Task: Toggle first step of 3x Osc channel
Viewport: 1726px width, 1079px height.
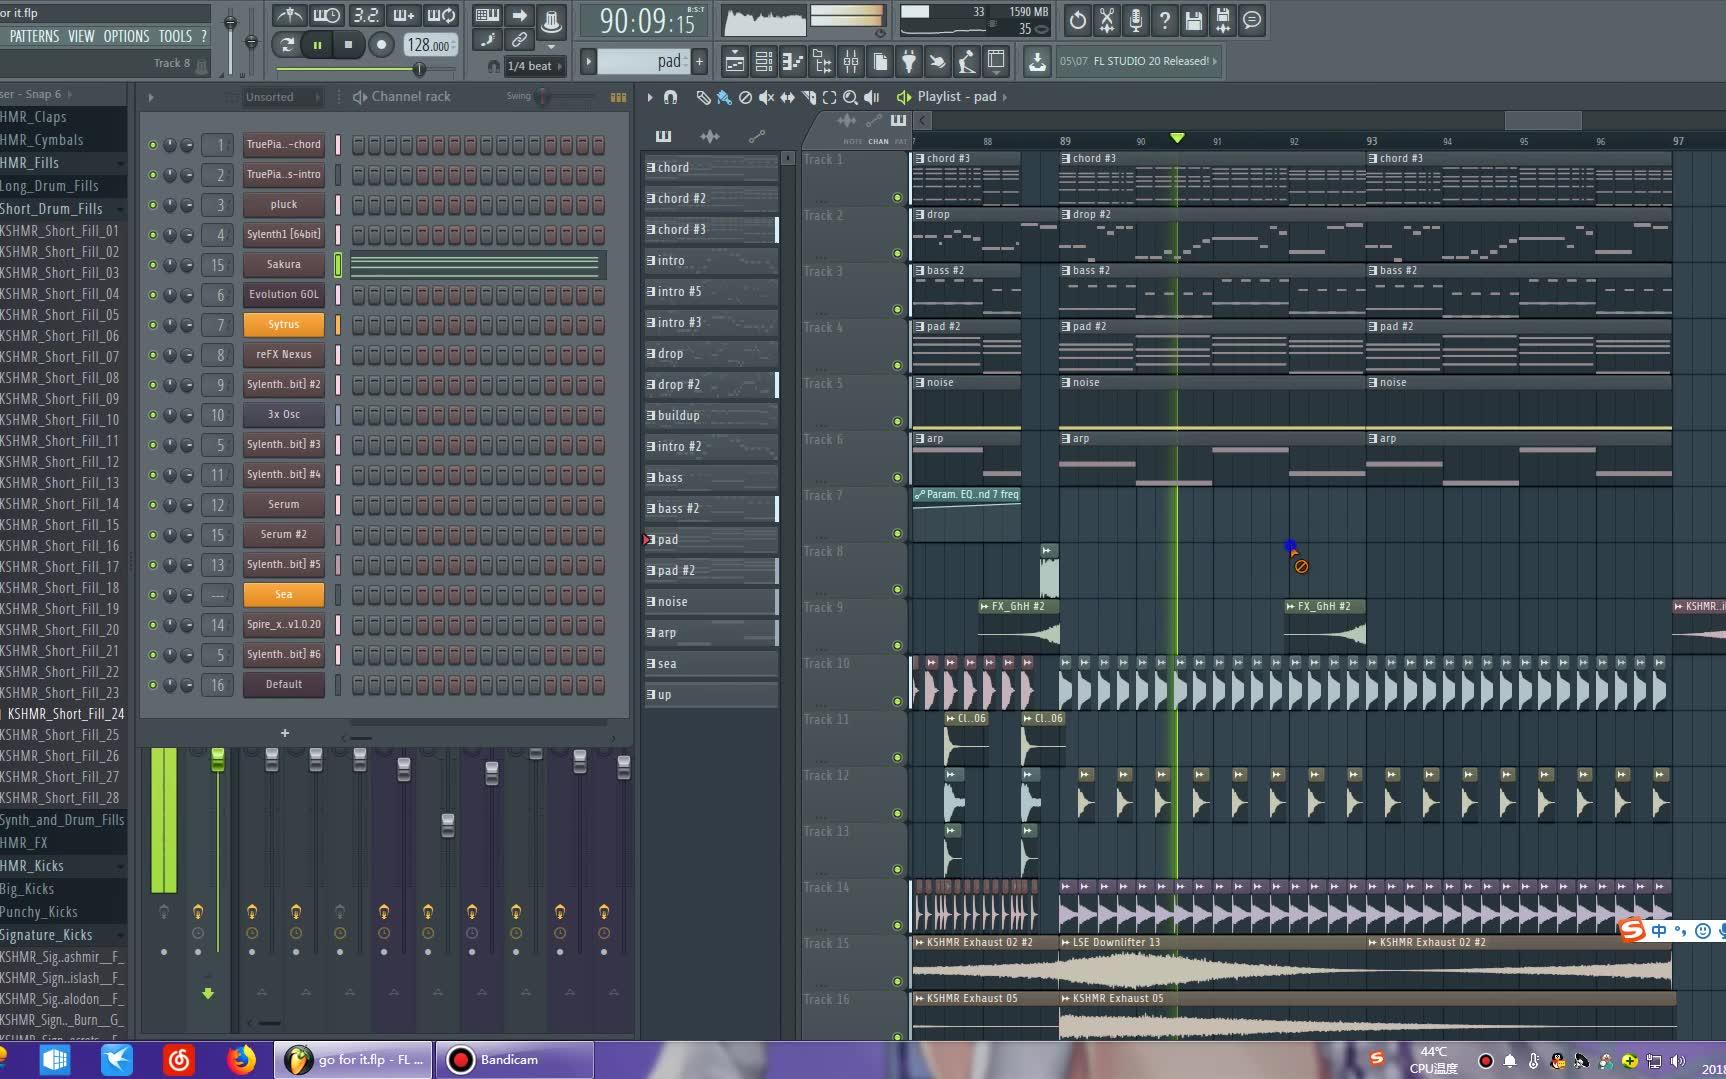Action: (358, 415)
